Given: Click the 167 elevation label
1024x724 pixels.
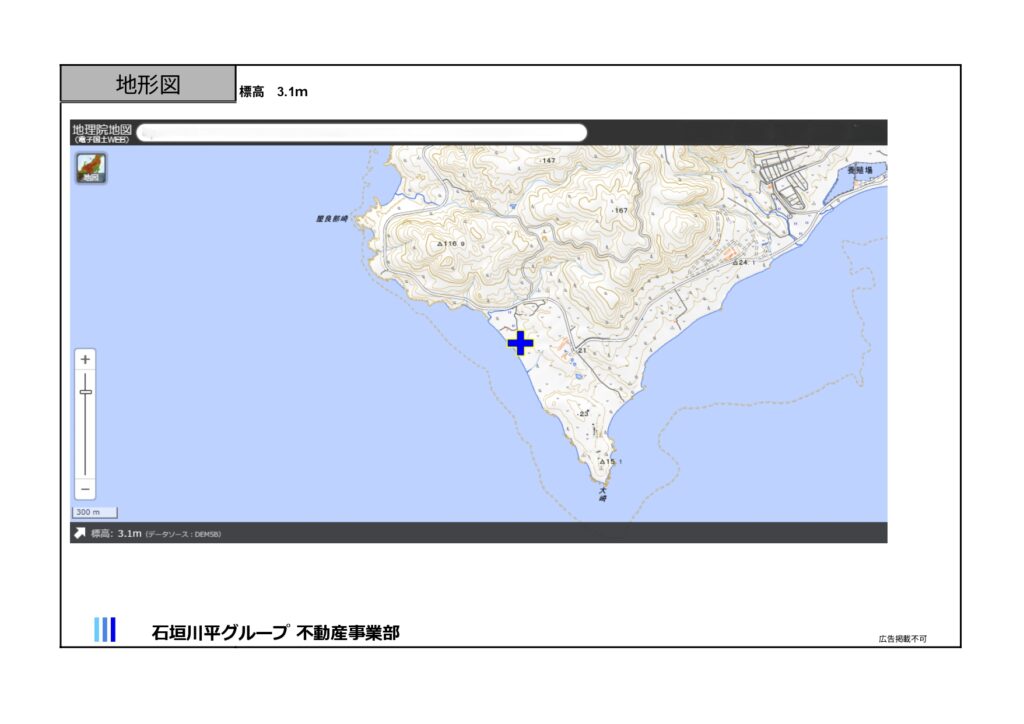Looking at the screenshot, I should click(619, 210).
